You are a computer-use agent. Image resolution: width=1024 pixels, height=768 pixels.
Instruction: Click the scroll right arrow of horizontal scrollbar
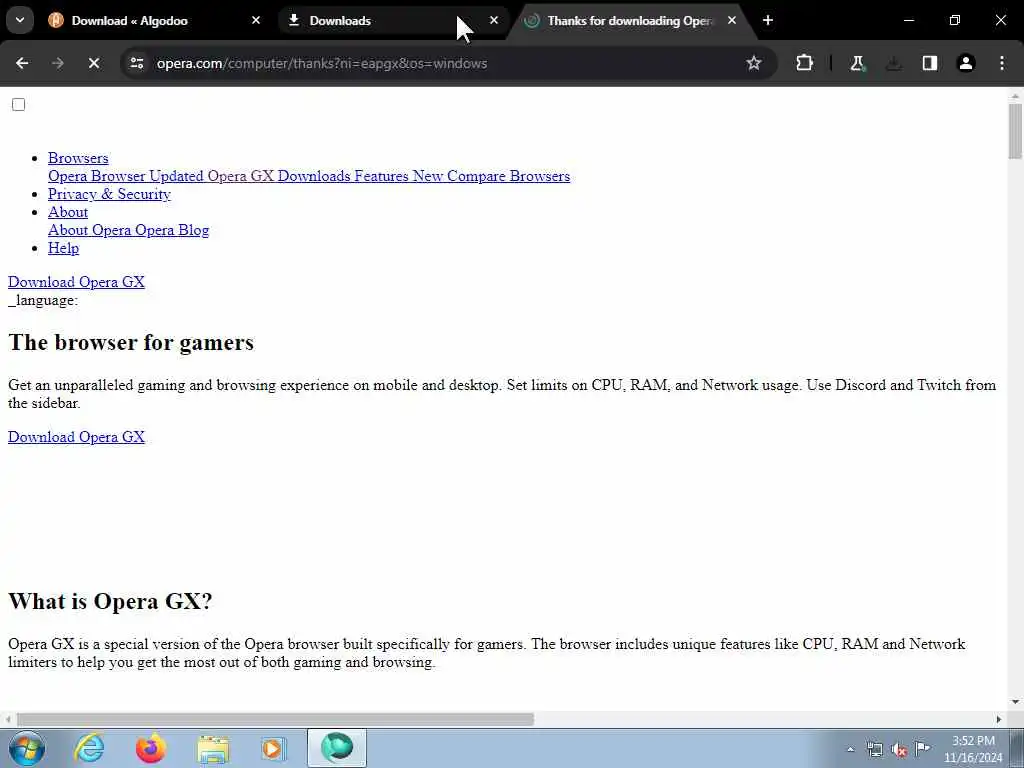(x=999, y=719)
